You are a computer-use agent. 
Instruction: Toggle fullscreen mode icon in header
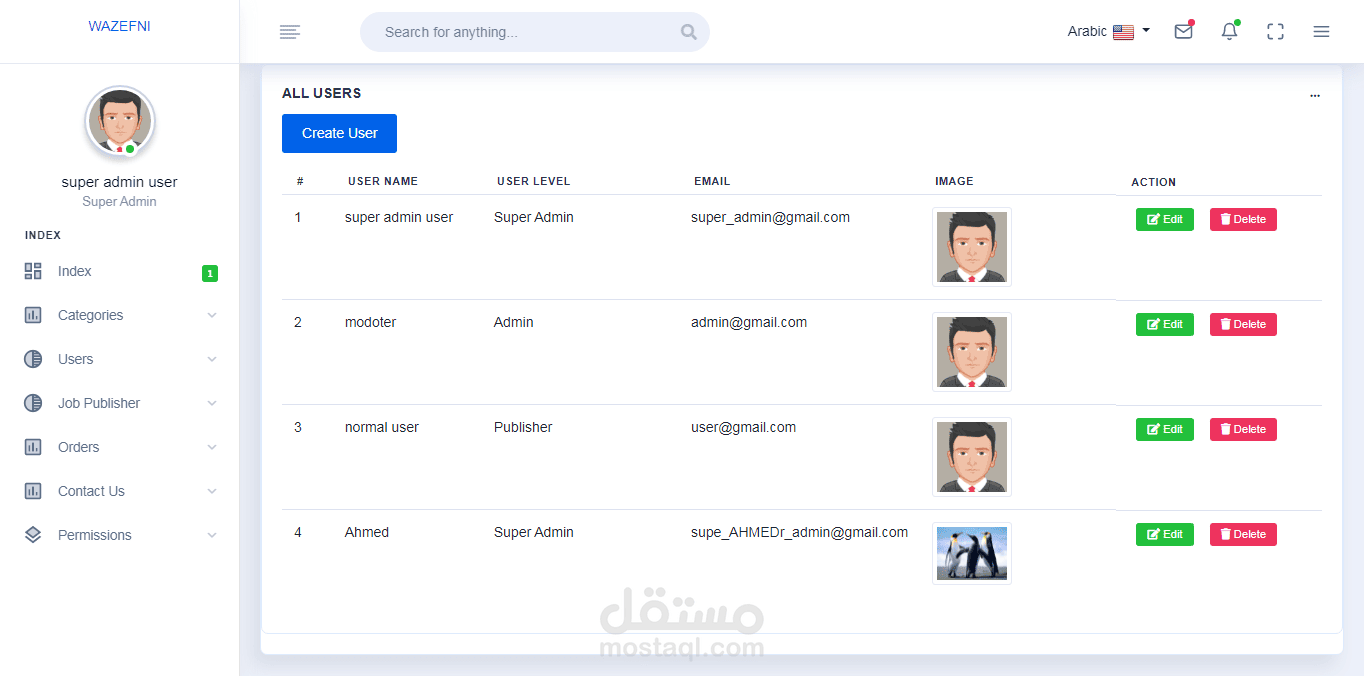tap(1275, 32)
